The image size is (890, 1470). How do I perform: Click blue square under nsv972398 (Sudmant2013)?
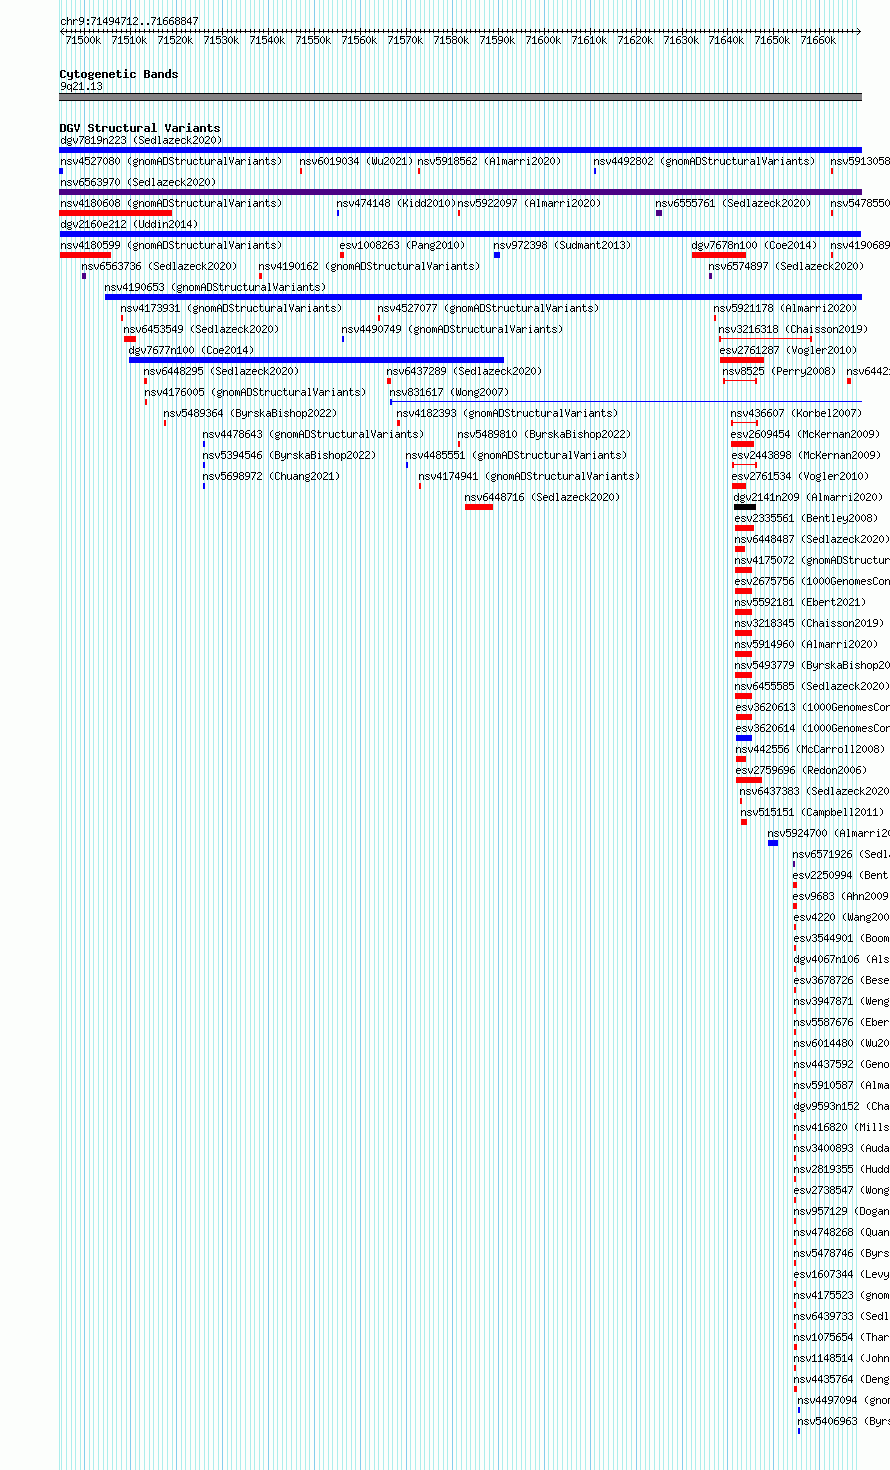(x=497, y=255)
